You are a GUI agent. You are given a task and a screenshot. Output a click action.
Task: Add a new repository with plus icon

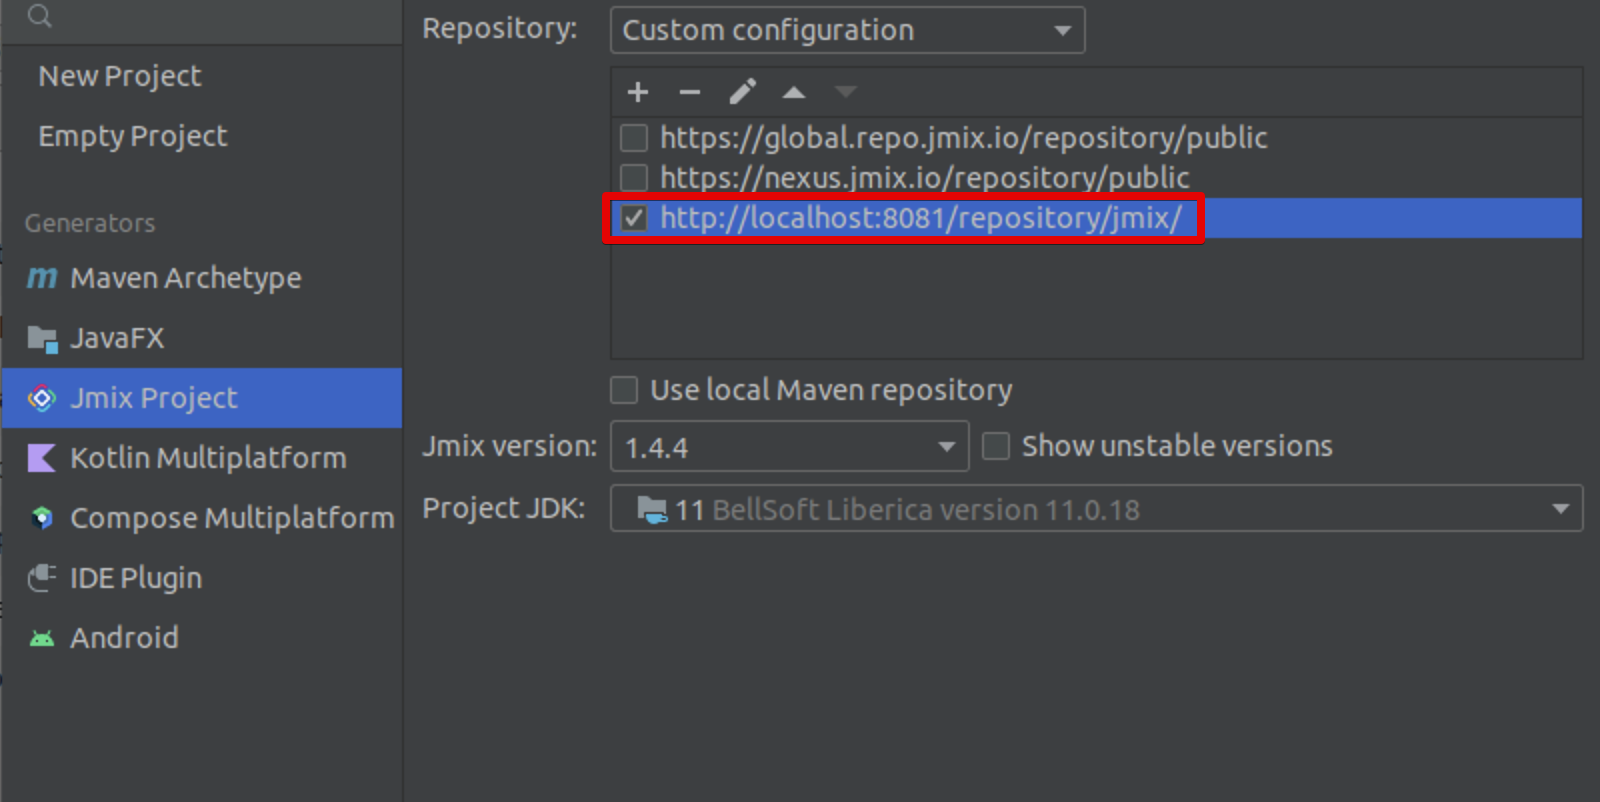[638, 92]
